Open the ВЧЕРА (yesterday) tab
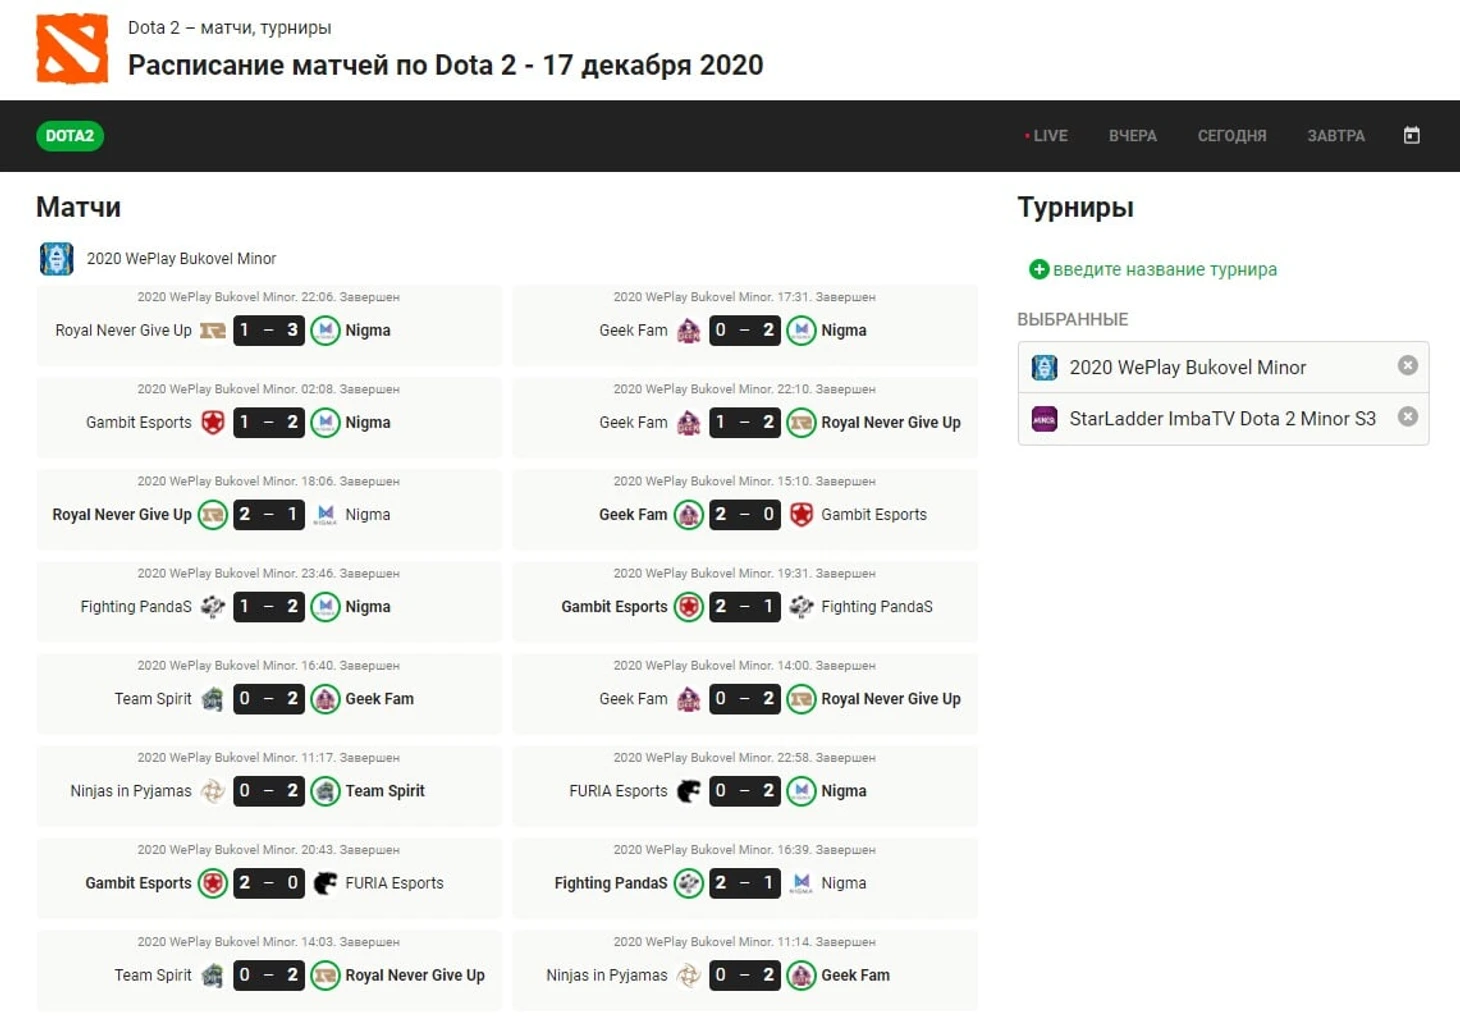Image resolution: width=1460 pixels, height=1021 pixels. coord(1132,136)
